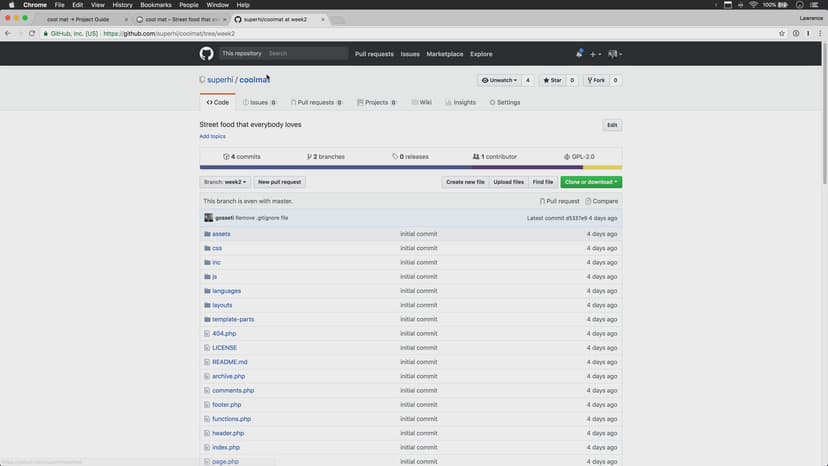The width and height of the screenshot is (828, 466).
Task: Click the GitHub Octocat logo
Action: tap(206, 53)
